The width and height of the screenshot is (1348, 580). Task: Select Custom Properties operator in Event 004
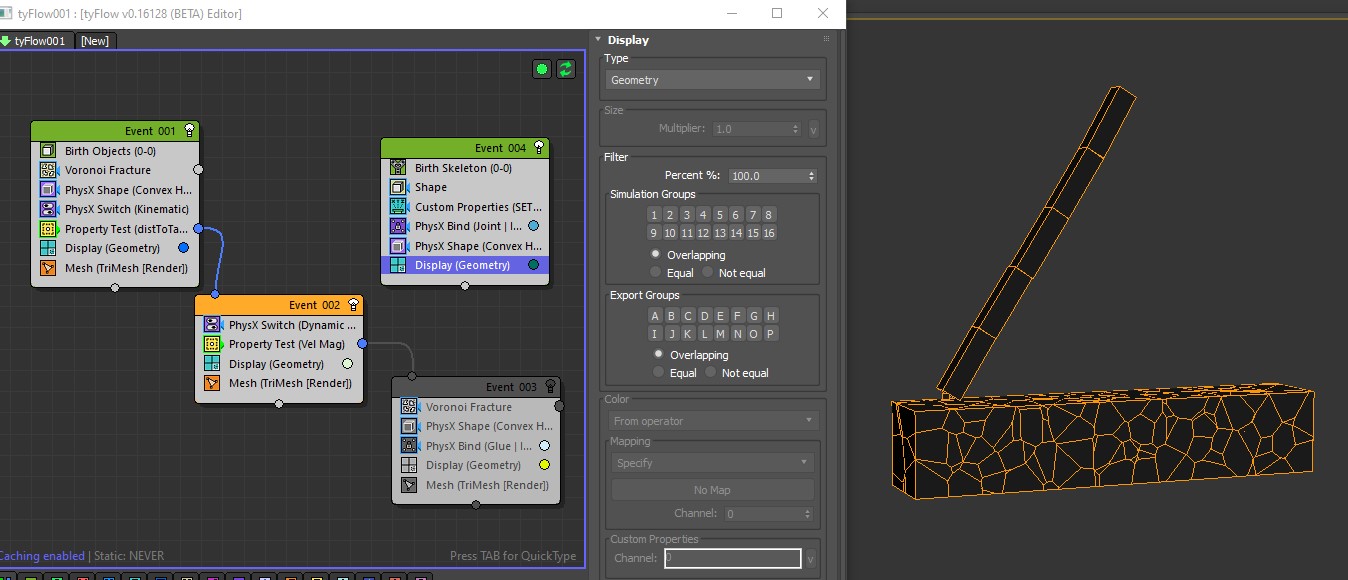coord(478,207)
